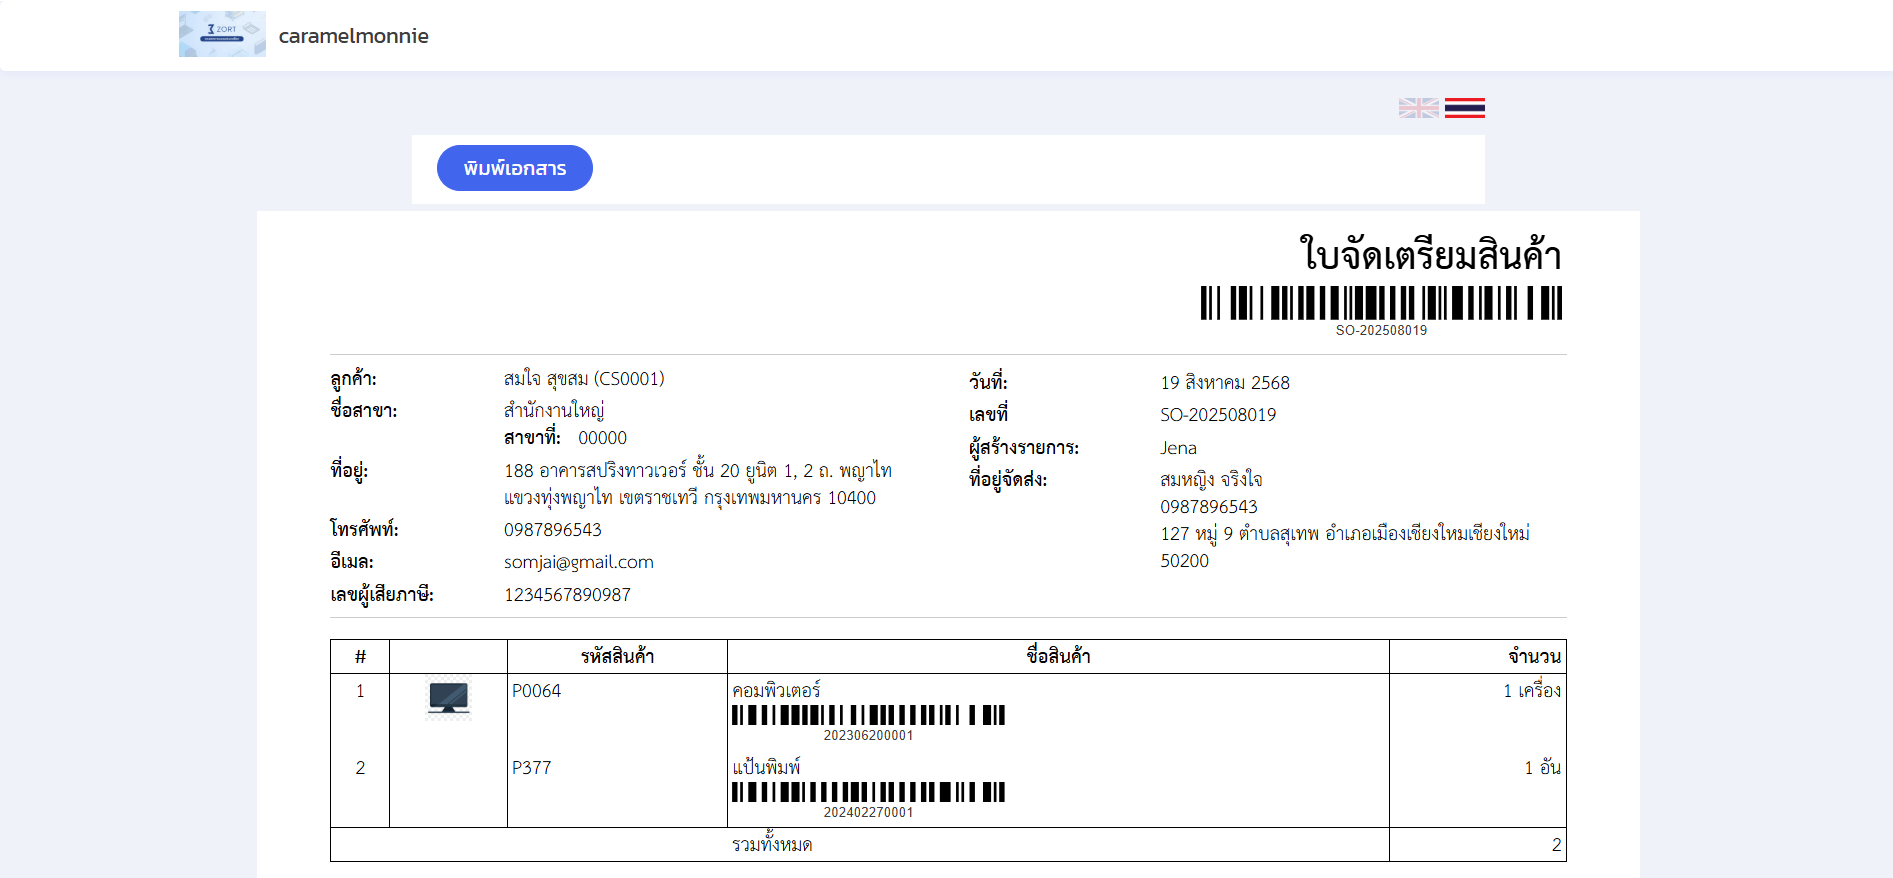This screenshot has height=878, width=1893.
Task: Click the ชื่อสินค้า column header
Action: point(1058,656)
